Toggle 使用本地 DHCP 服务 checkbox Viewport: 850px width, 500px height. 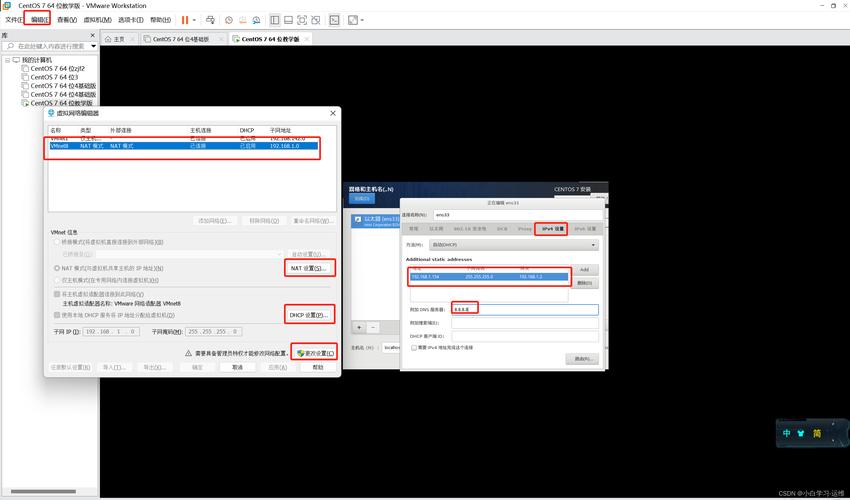pos(57,315)
